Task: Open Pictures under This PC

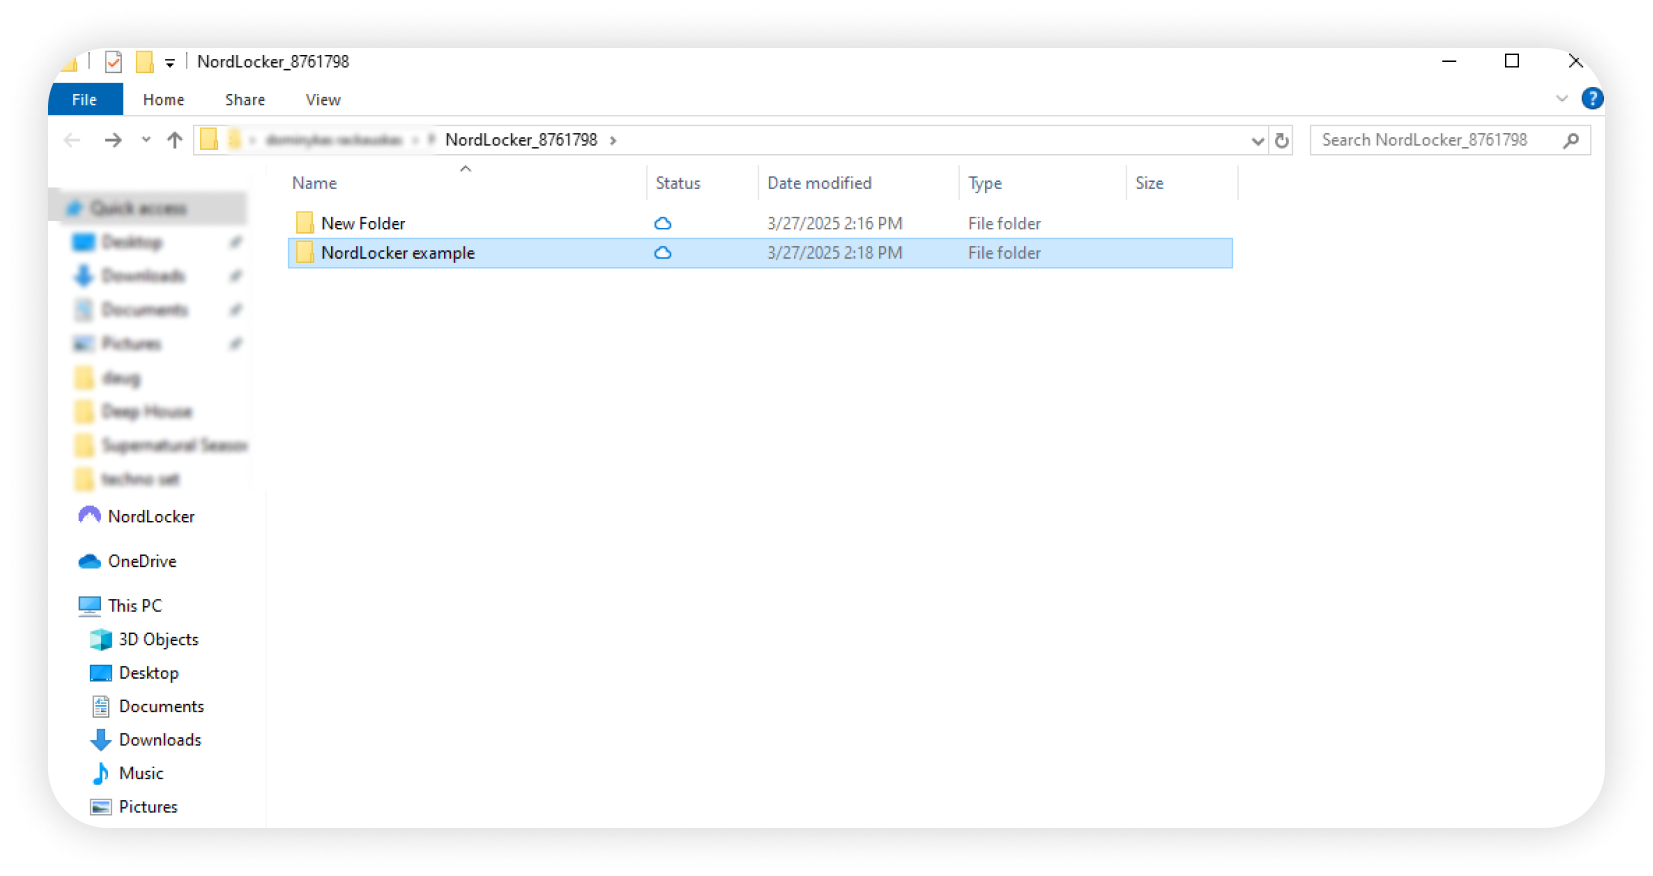Action: coord(148,808)
